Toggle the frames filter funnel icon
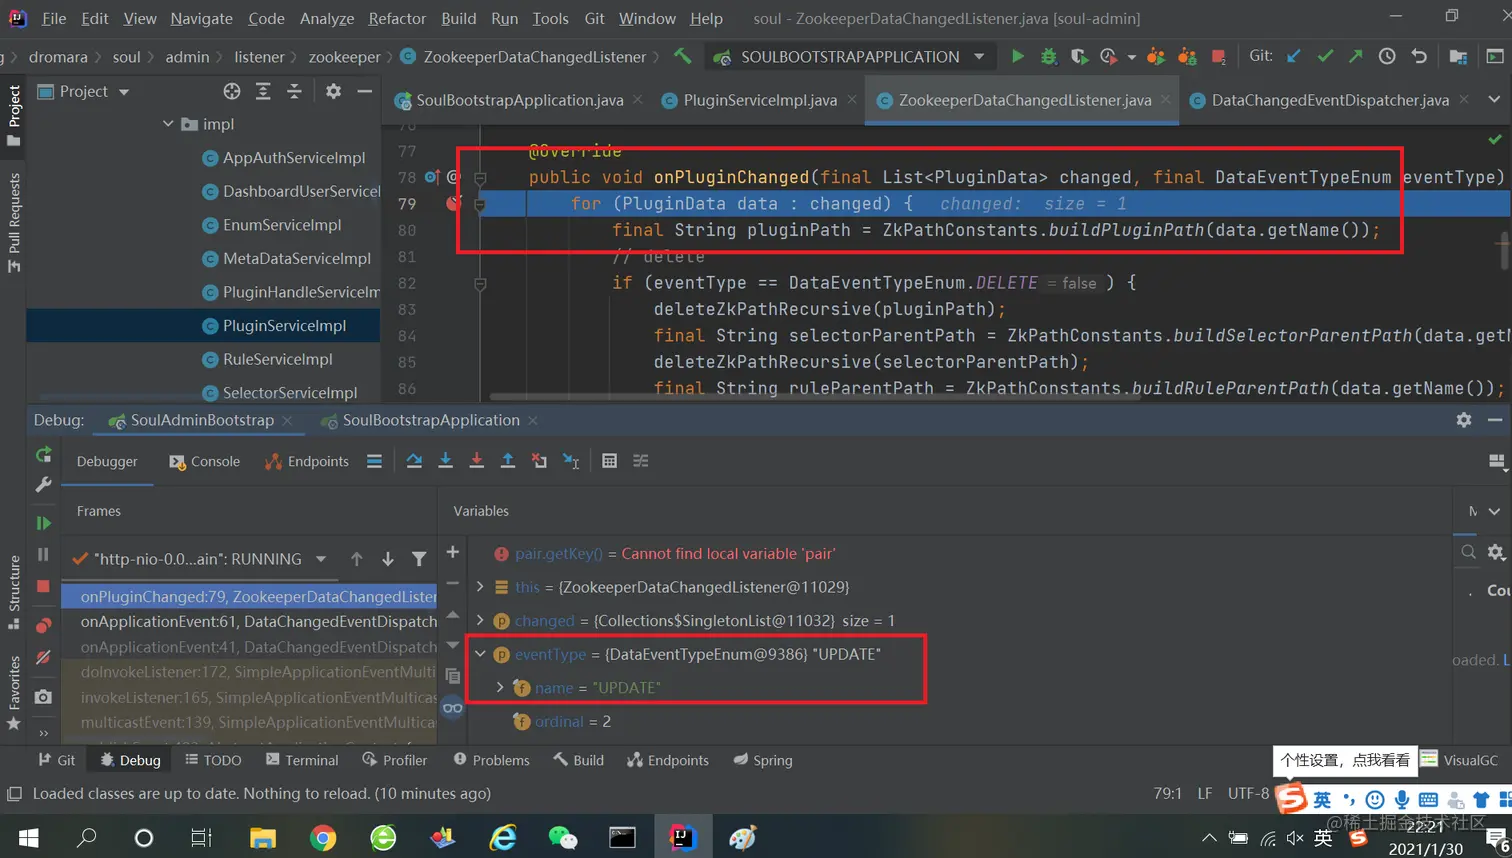The width and height of the screenshot is (1512, 858). [419, 559]
